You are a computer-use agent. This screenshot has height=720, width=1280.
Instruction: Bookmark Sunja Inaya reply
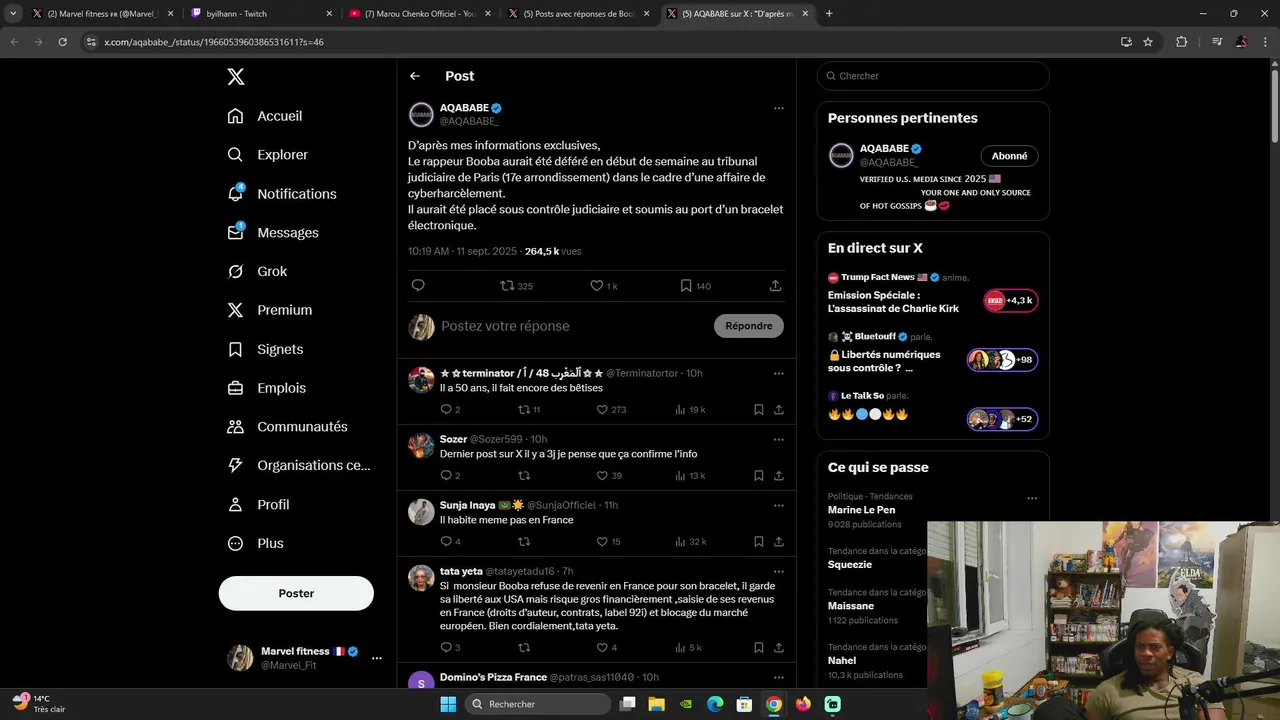758,542
